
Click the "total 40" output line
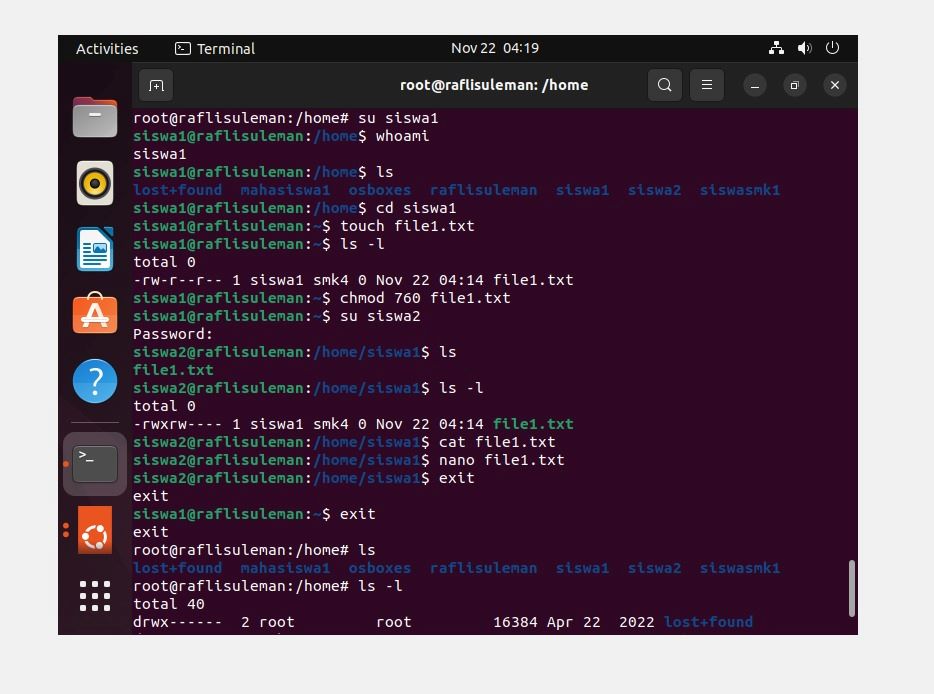pyautogui.click(x=169, y=604)
